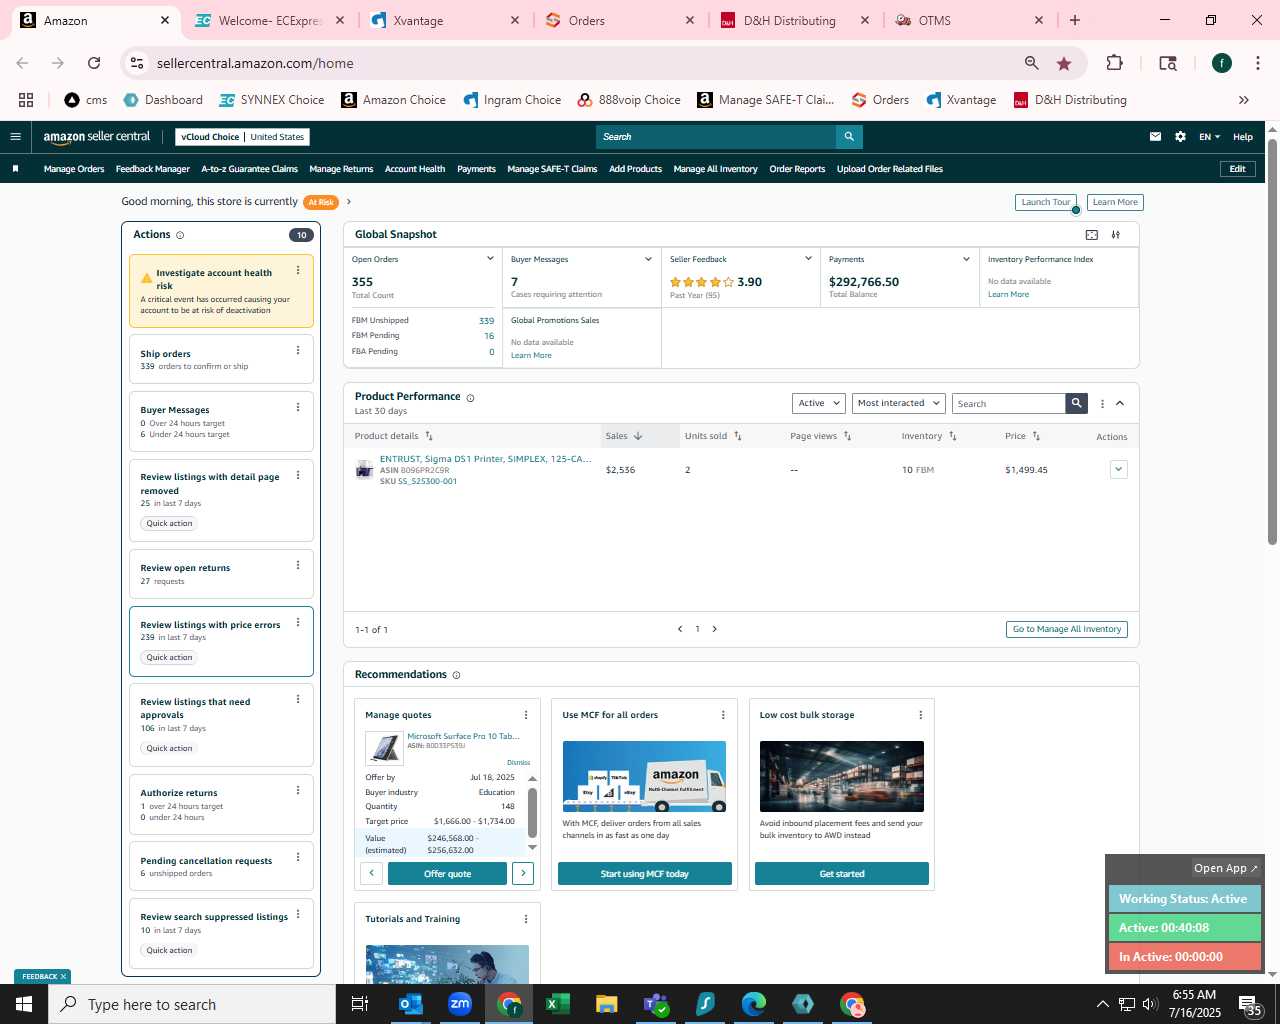
Task: Open Manage quotes card options menu
Action: point(526,715)
